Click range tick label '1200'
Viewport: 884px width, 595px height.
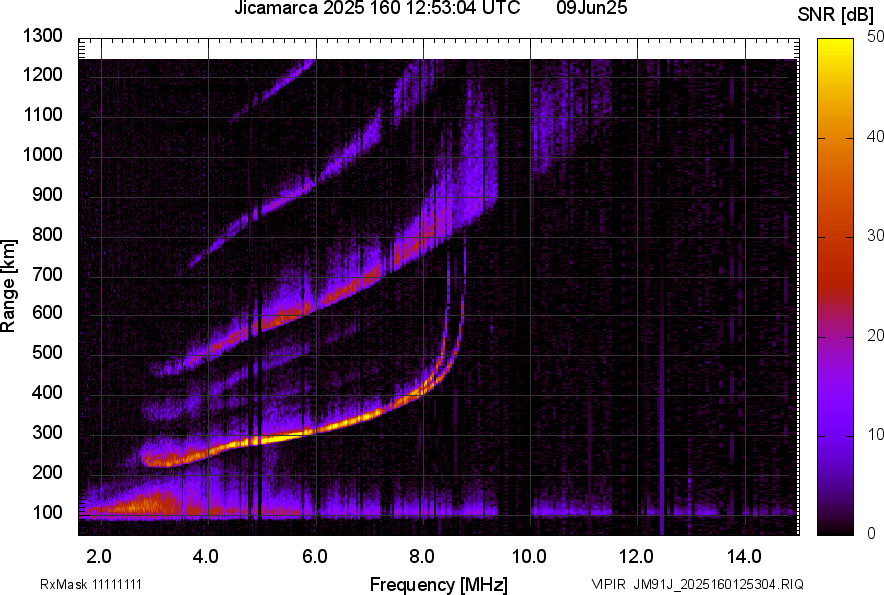point(42,74)
